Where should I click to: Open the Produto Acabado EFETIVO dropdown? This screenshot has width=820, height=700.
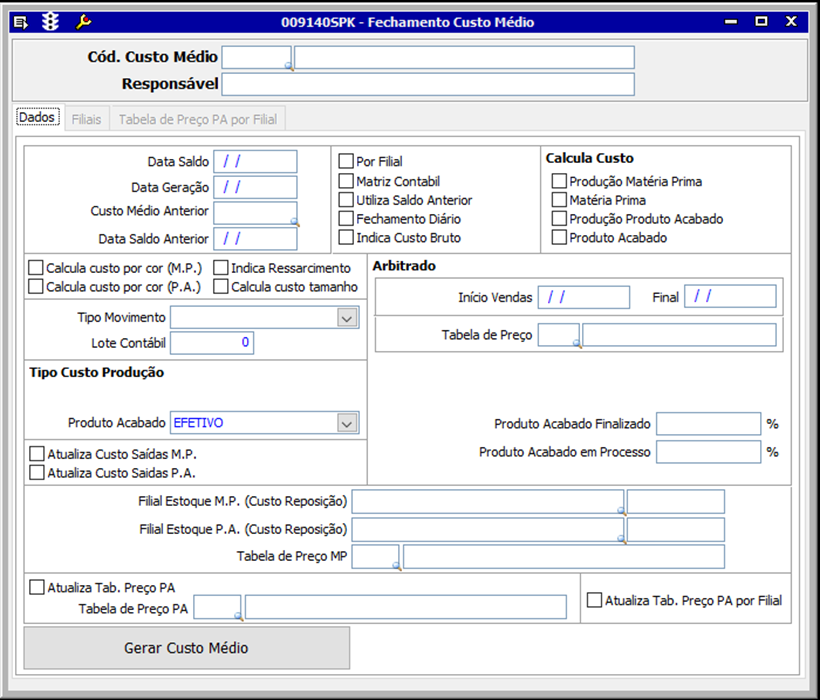coord(347,423)
